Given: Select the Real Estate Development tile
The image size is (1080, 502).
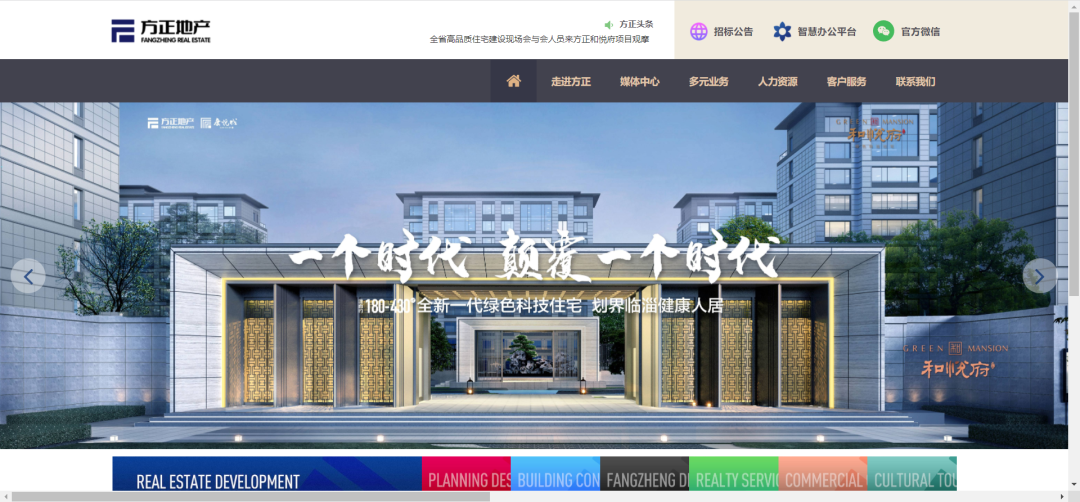Looking at the screenshot, I should (267, 474).
